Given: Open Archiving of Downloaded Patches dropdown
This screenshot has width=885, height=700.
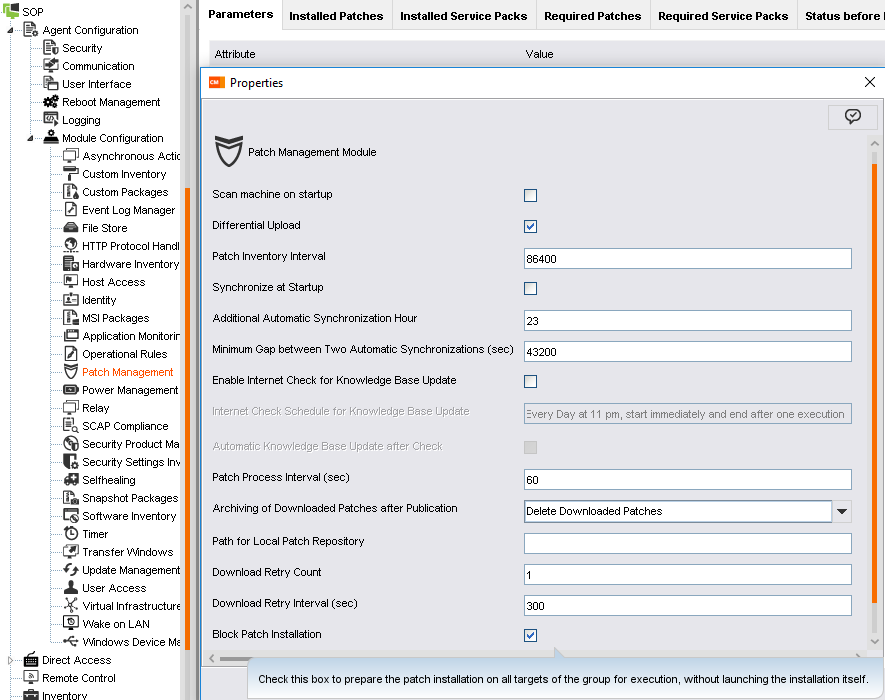Looking at the screenshot, I should click(x=842, y=512).
